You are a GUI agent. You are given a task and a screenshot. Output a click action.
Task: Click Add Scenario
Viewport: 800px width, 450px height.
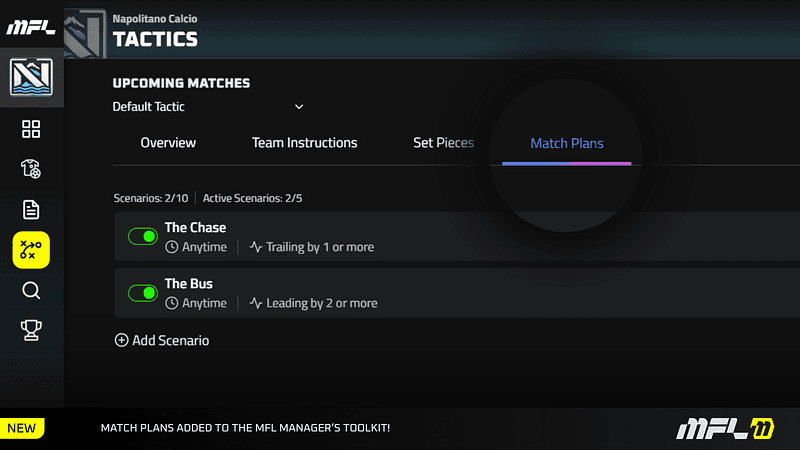[162, 340]
